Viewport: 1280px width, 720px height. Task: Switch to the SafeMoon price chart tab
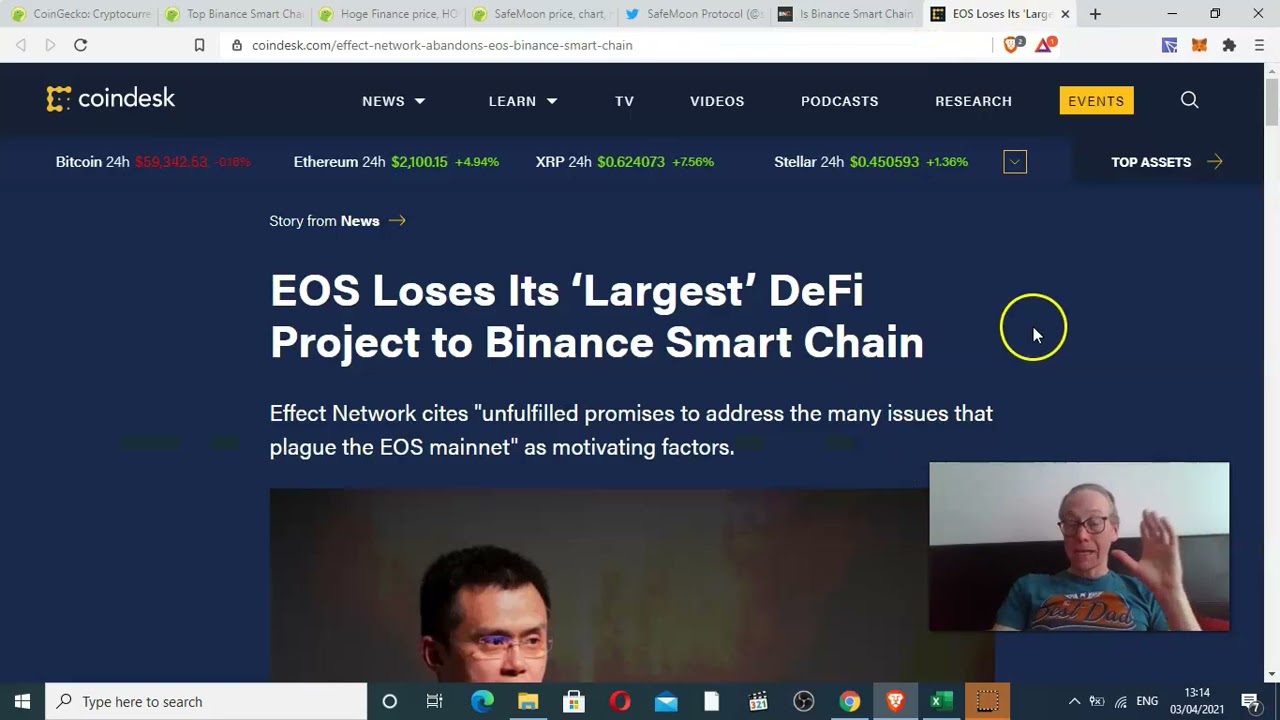[541, 14]
